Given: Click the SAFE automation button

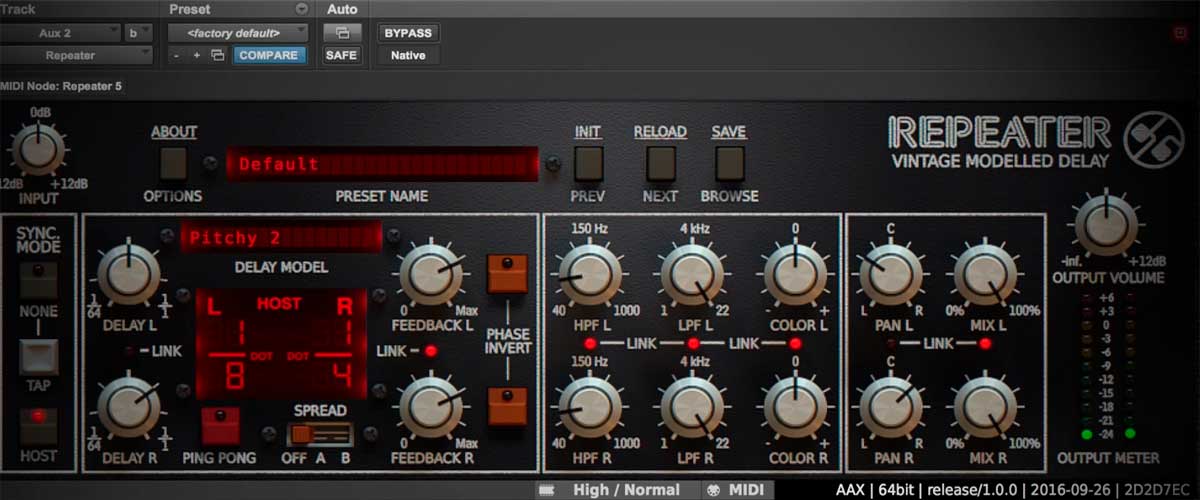Looking at the screenshot, I should (341, 56).
